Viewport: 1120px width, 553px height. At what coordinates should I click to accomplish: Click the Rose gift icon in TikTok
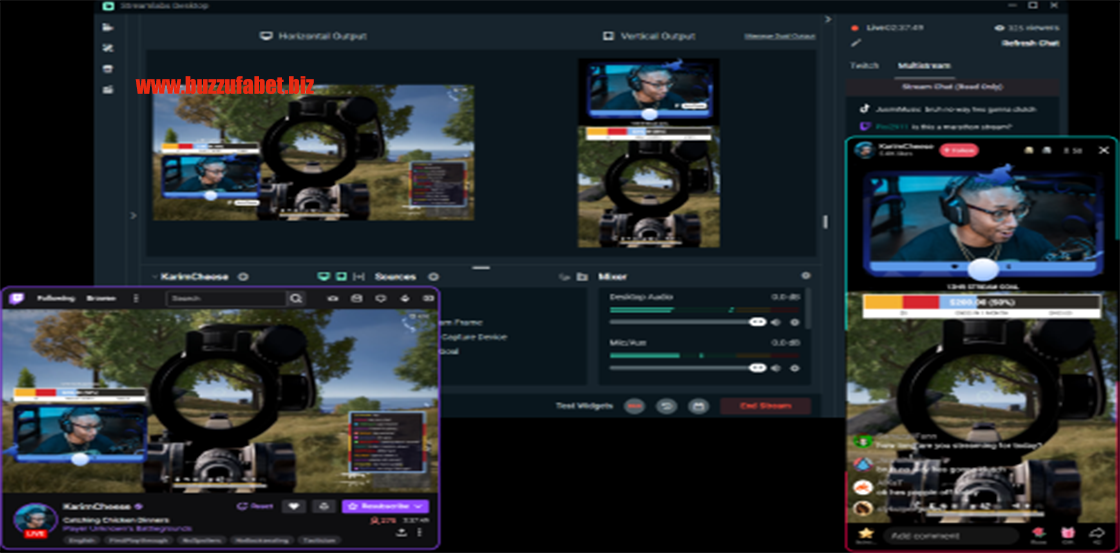(x=1039, y=534)
